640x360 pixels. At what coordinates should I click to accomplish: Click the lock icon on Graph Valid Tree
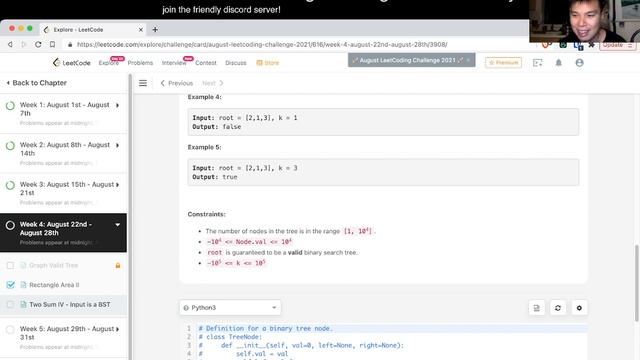tap(118, 265)
